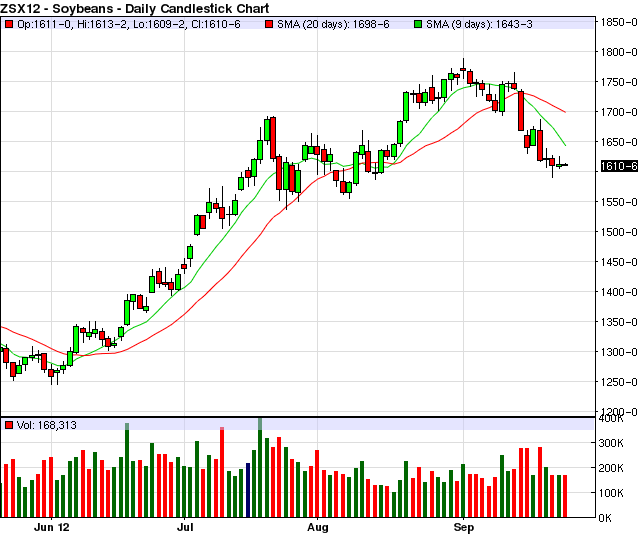This screenshot has width=640, height=536.
Task: Click the last red volume bar
Action: (565, 496)
